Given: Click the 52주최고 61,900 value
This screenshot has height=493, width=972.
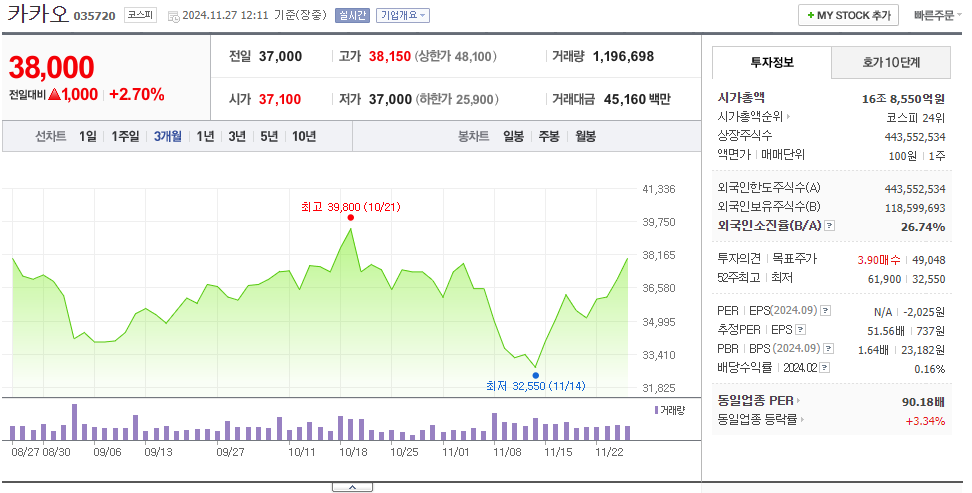Looking at the screenshot, I should tap(885, 280).
